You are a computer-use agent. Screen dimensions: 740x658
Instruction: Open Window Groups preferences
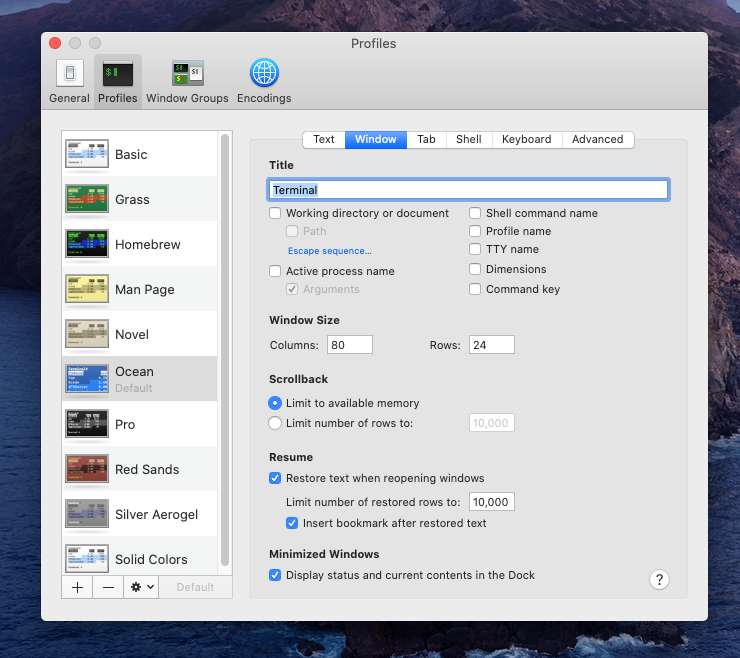[187, 81]
